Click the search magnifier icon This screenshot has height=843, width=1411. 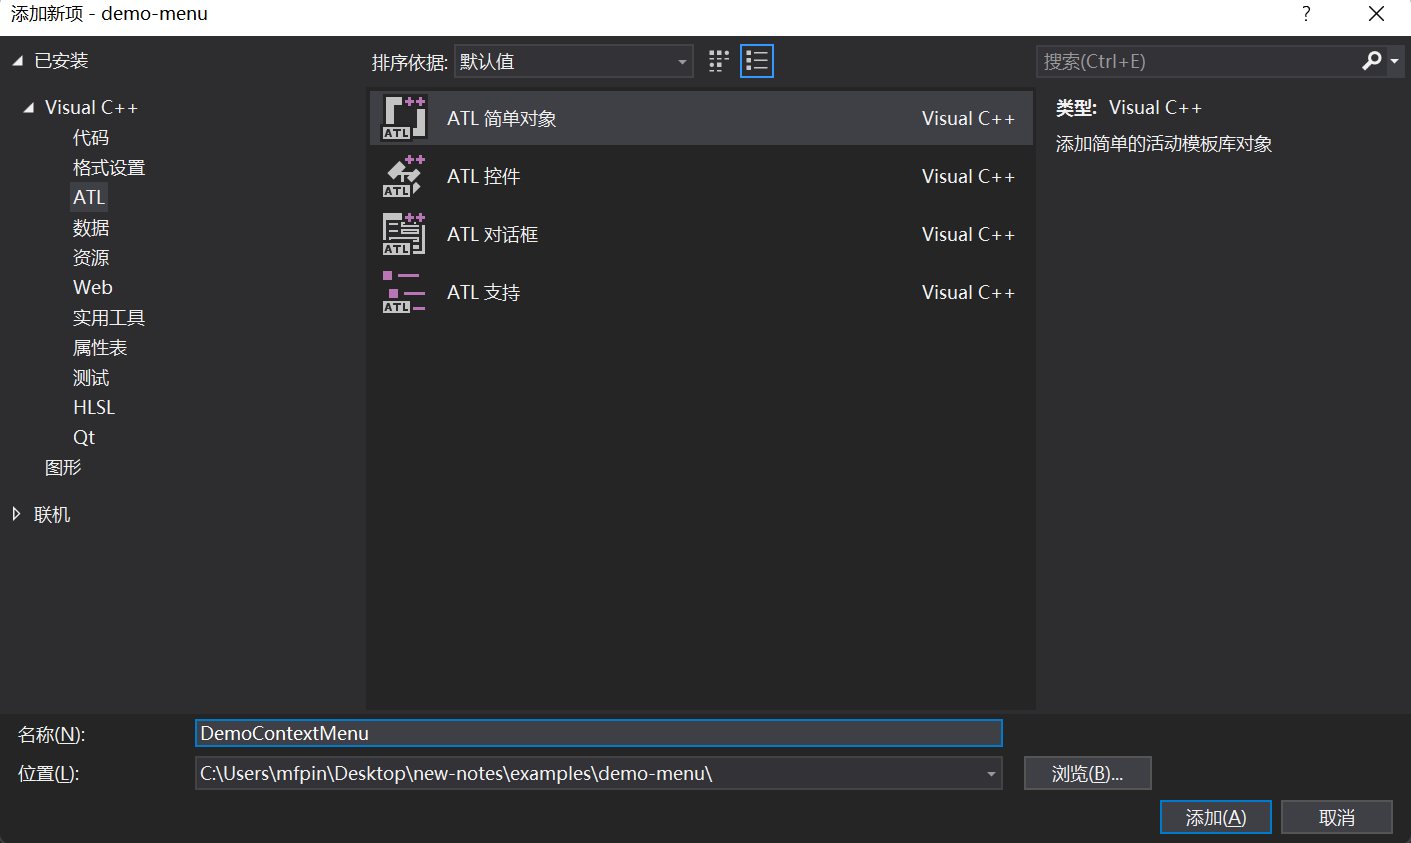1371,61
